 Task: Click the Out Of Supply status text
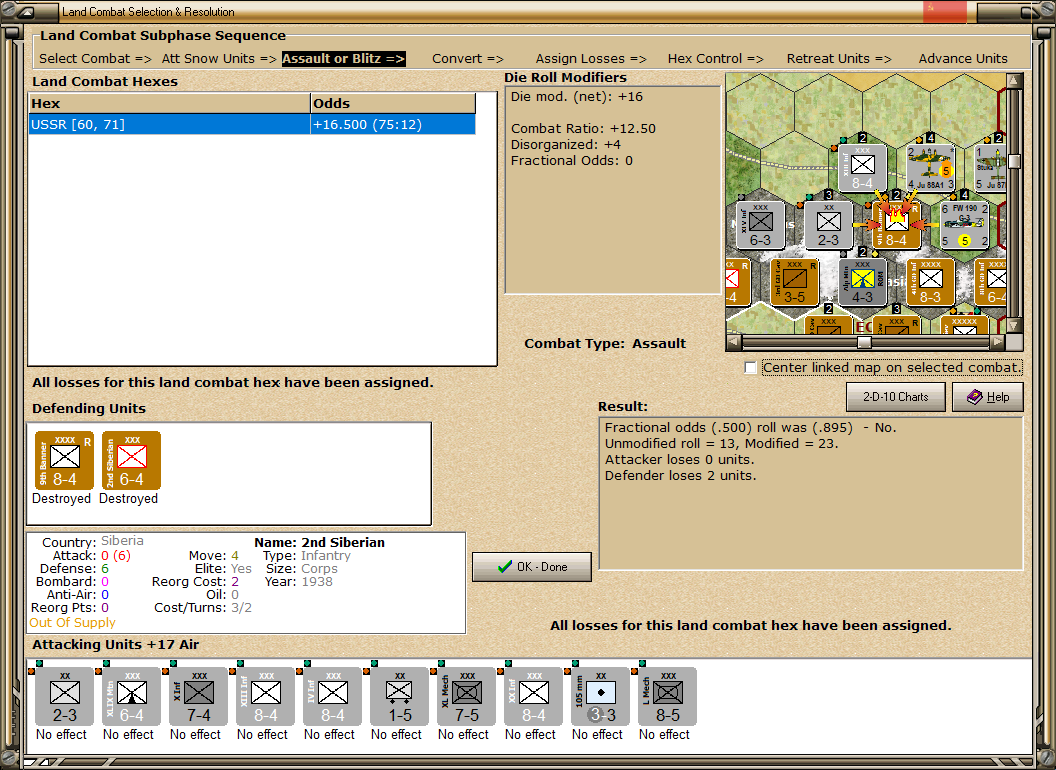coord(72,622)
